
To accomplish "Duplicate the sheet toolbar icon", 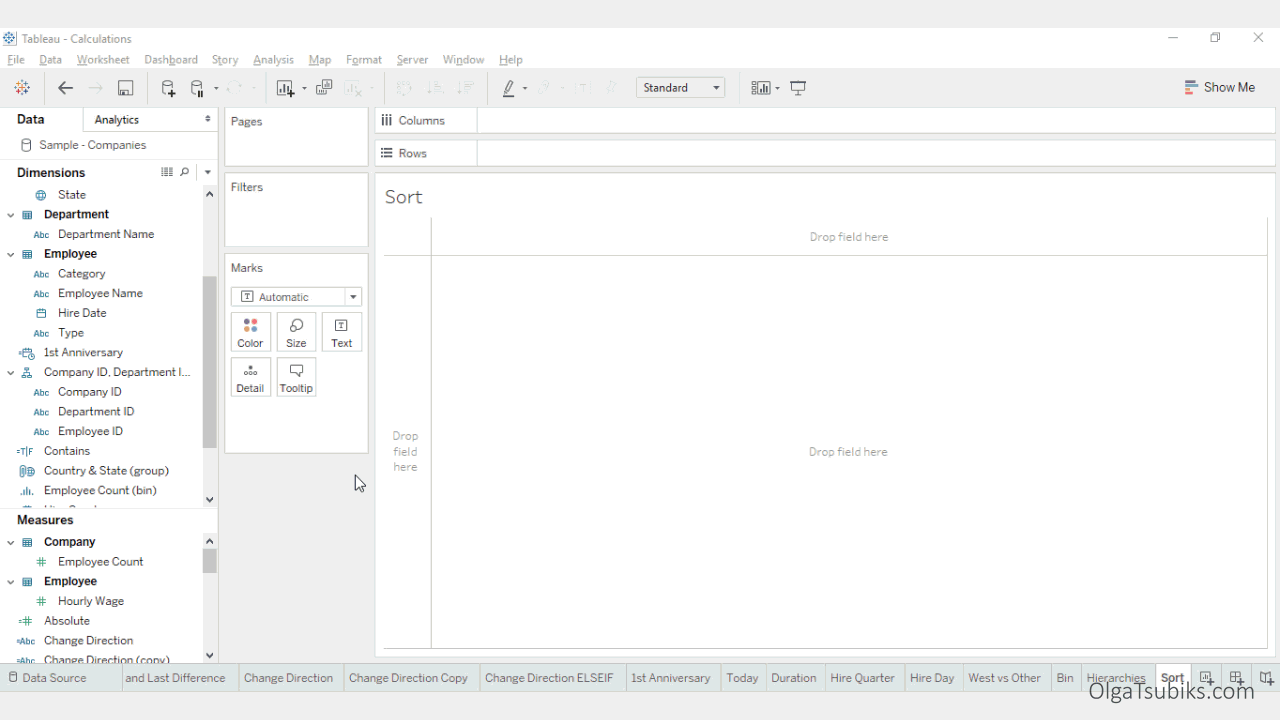I will click(x=324, y=88).
